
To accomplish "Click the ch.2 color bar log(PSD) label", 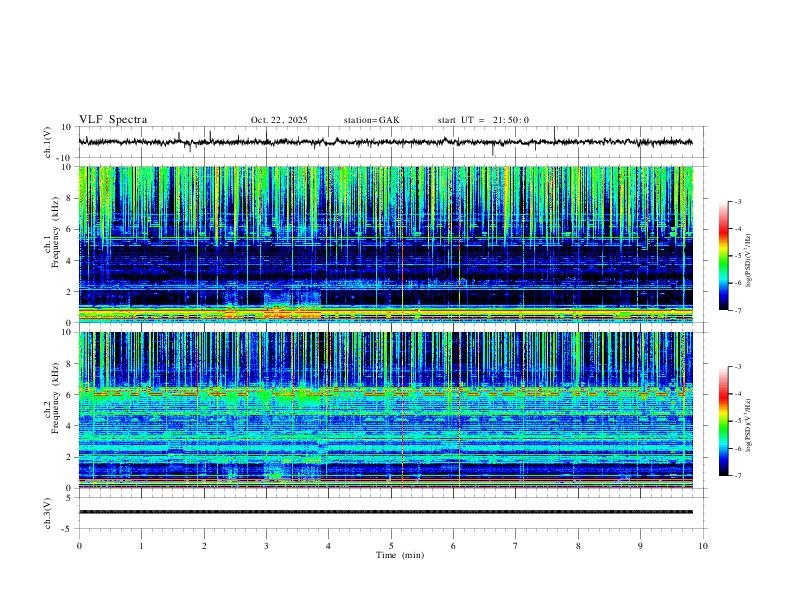I will pos(749,425).
